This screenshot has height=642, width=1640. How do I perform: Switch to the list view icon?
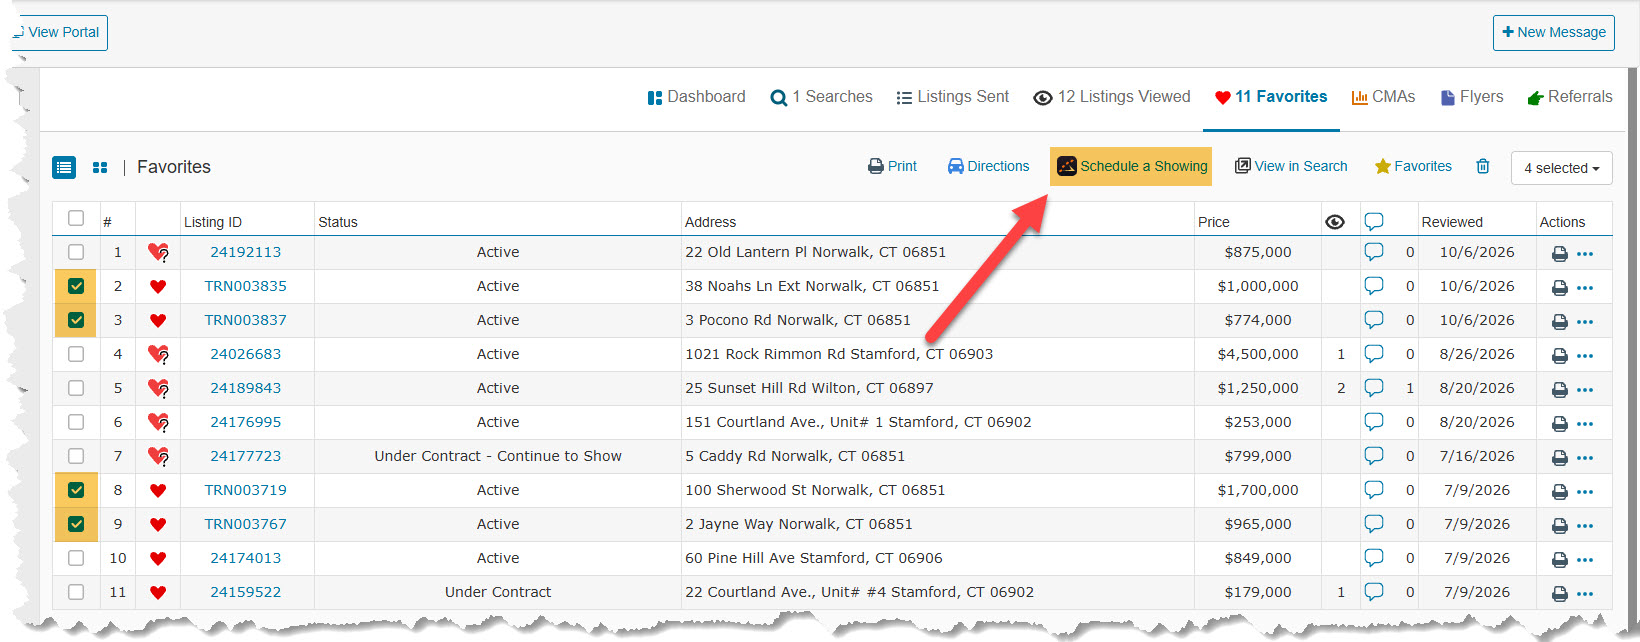[64, 167]
